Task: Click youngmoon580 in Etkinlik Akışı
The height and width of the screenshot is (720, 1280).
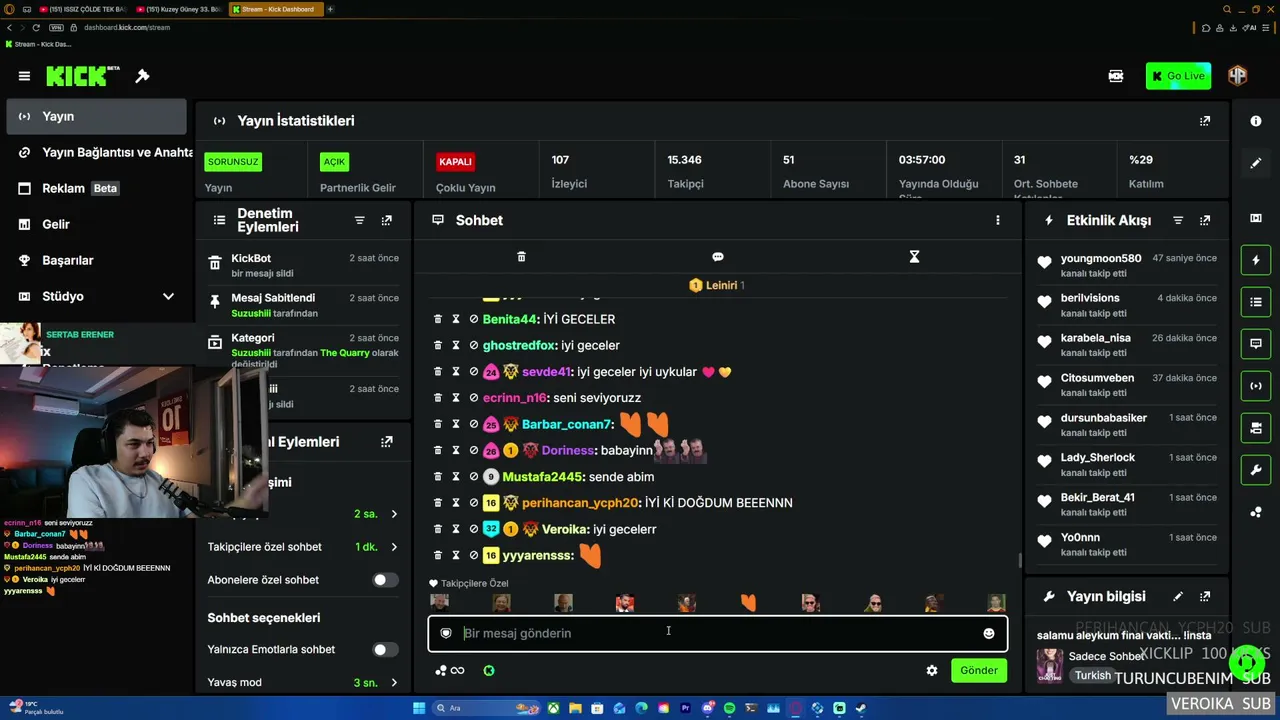Action: point(1101,258)
